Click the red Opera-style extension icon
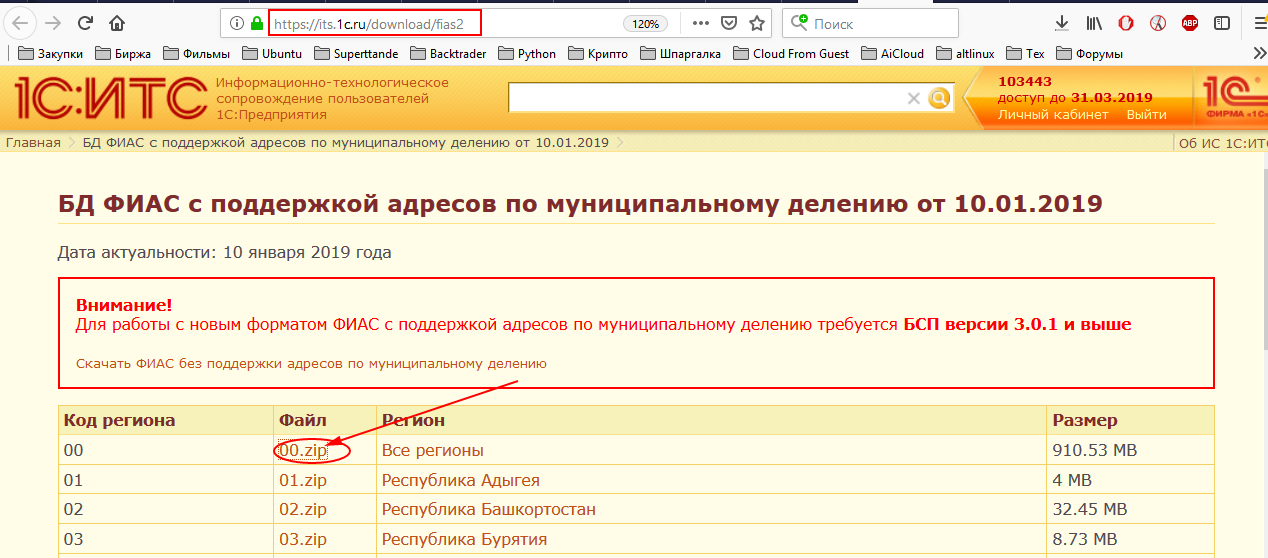The width and height of the screenshot is (1268, 558). 1126,23
